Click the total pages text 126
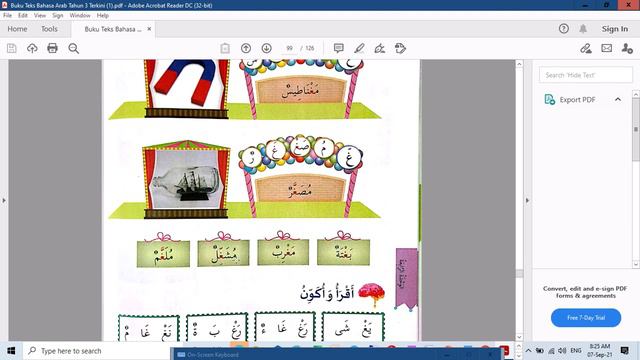This screenshot has height=360, width=640. coord(310,48)
